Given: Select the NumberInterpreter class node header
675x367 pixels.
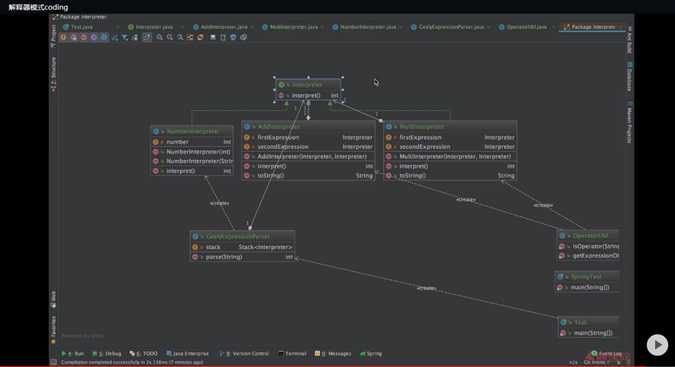Looking at the screenshot, I should tap(192, 131).
